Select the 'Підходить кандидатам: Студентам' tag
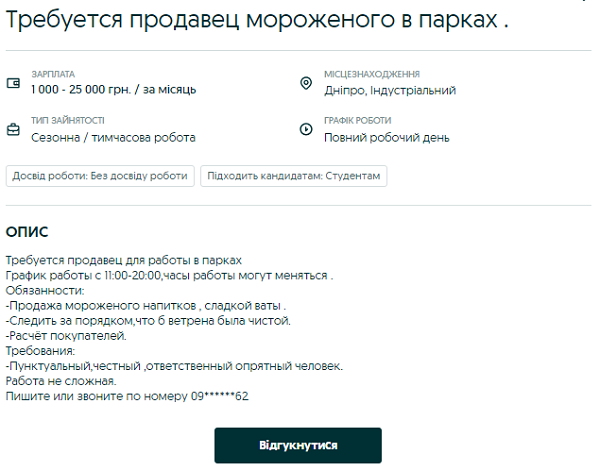Viewport: 600px width, 471px height. [293, 176]
